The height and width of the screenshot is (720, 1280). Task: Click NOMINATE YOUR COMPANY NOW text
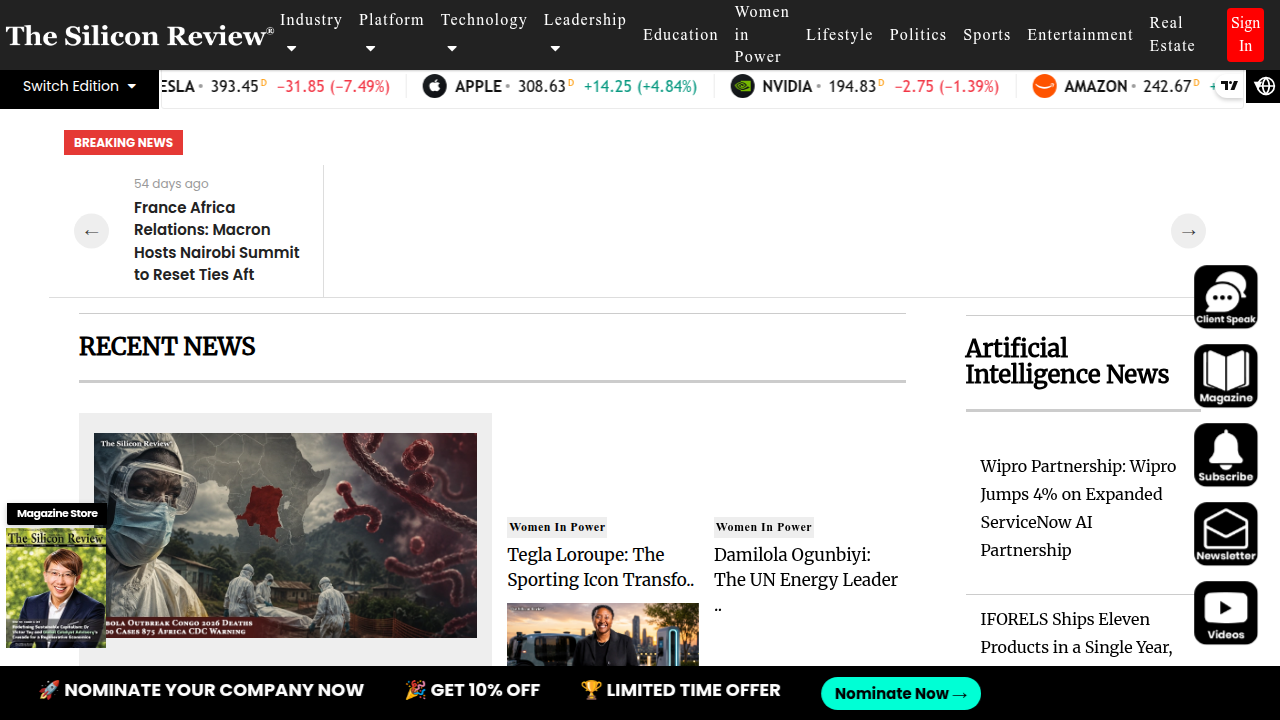coord(201,690)
